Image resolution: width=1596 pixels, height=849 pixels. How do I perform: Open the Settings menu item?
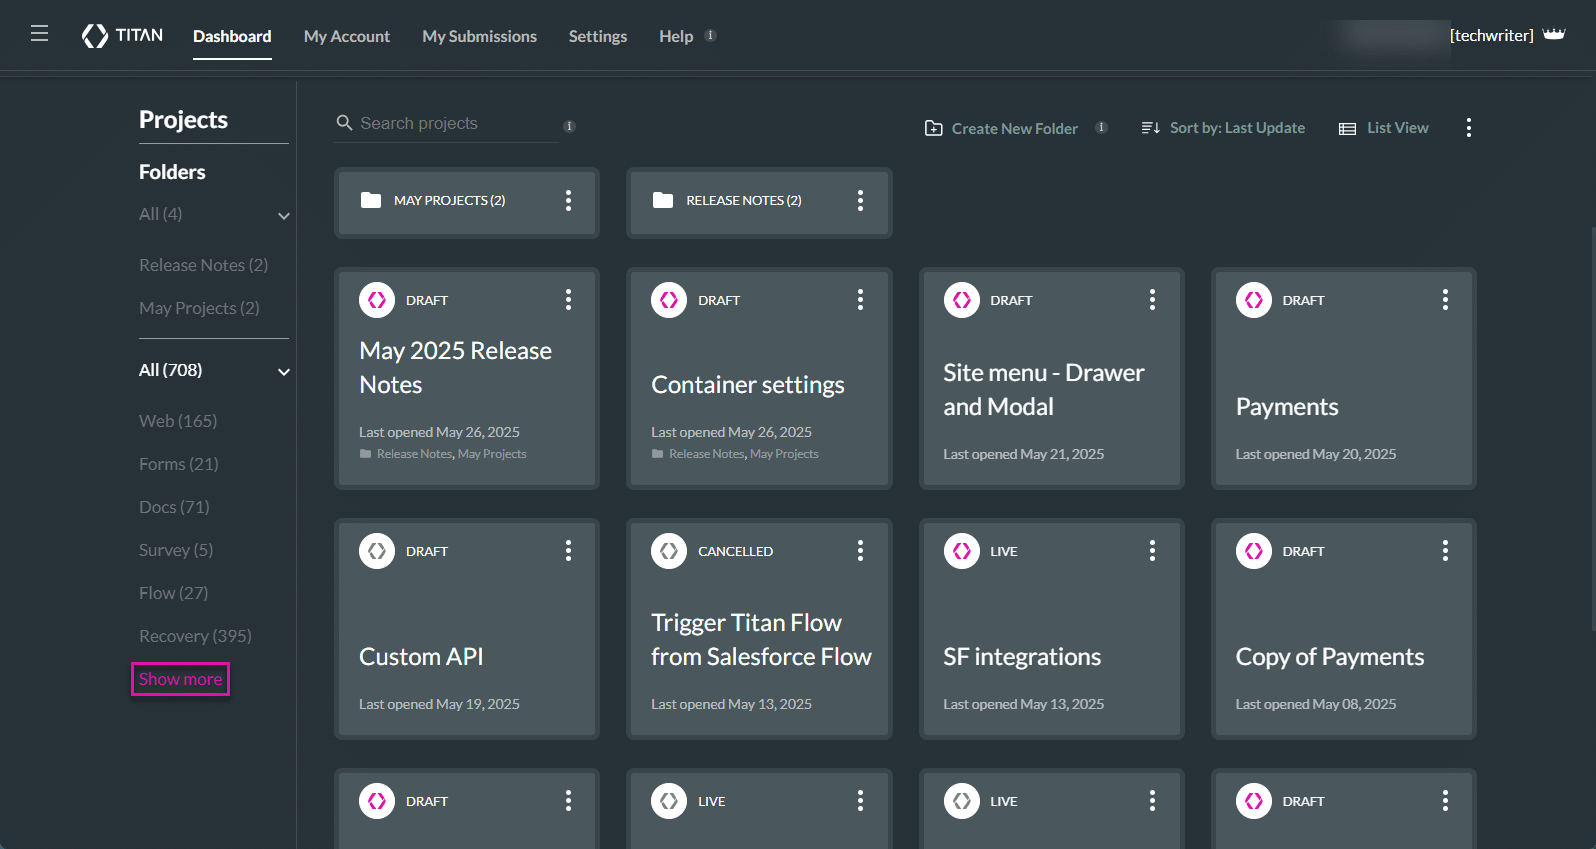[x=597, y=36]
